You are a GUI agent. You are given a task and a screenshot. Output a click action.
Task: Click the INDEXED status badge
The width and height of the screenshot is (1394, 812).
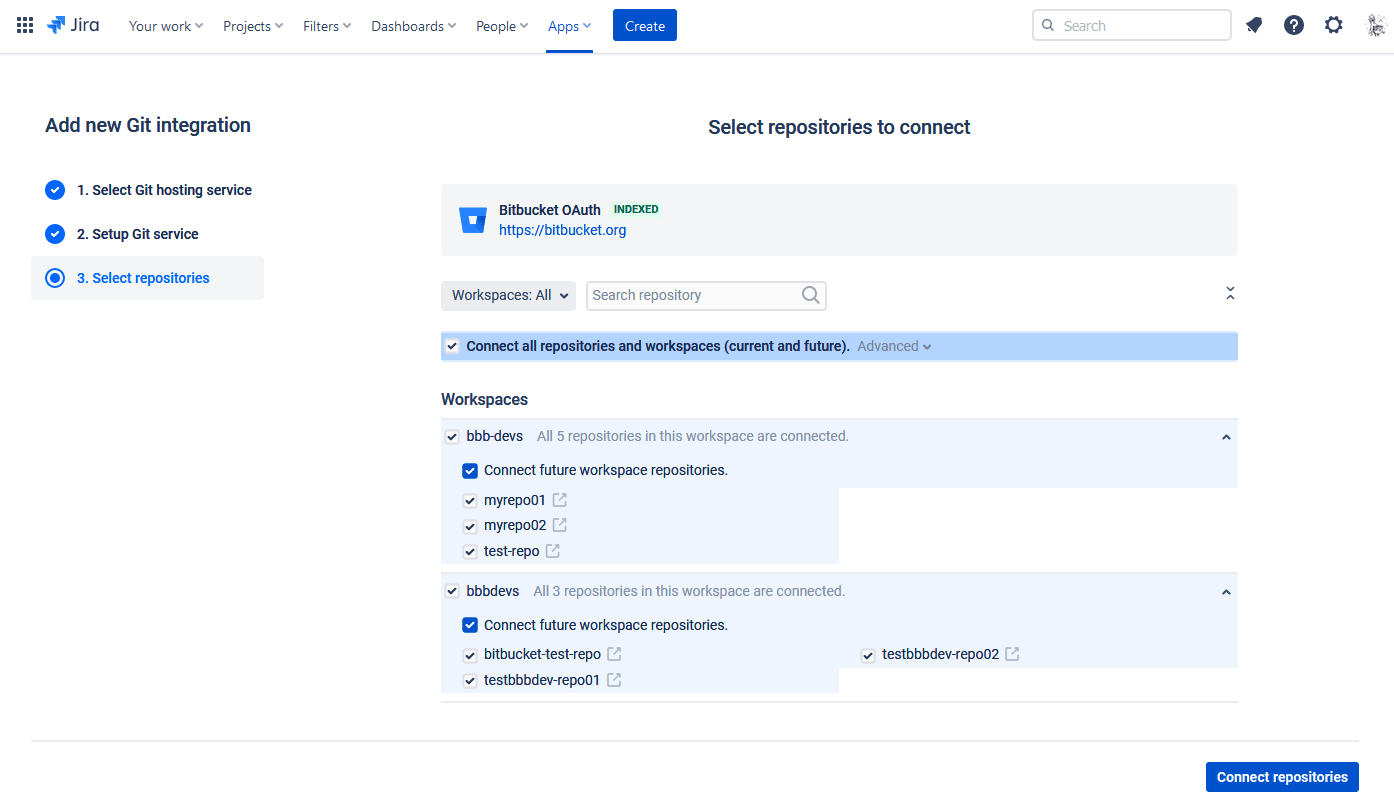[x=636, y=209]
